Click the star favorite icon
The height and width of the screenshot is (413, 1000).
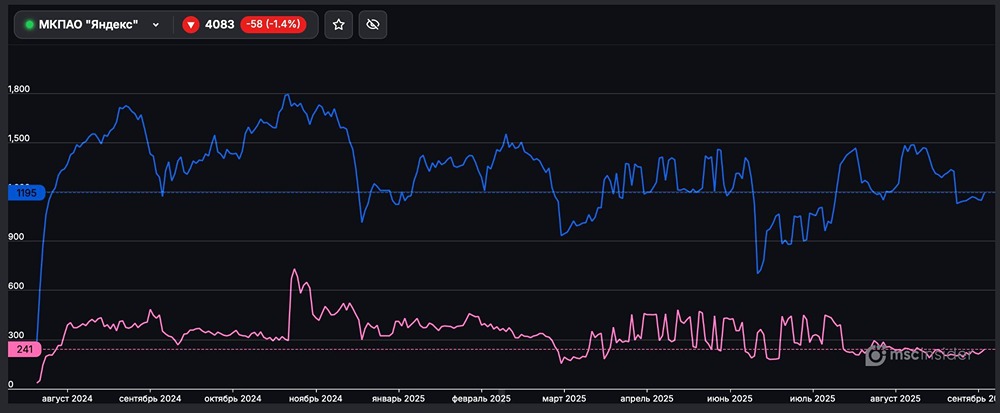point(339,25)
